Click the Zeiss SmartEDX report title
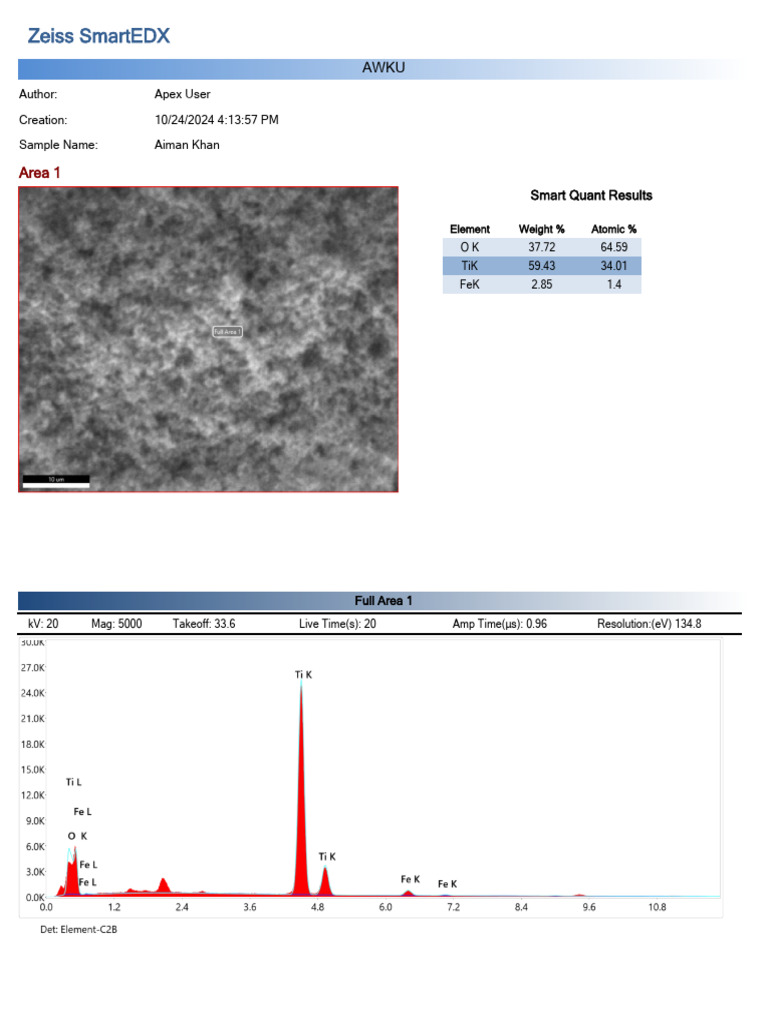The height and width of the screenshot is (1024, 768). tap(99, 35)
